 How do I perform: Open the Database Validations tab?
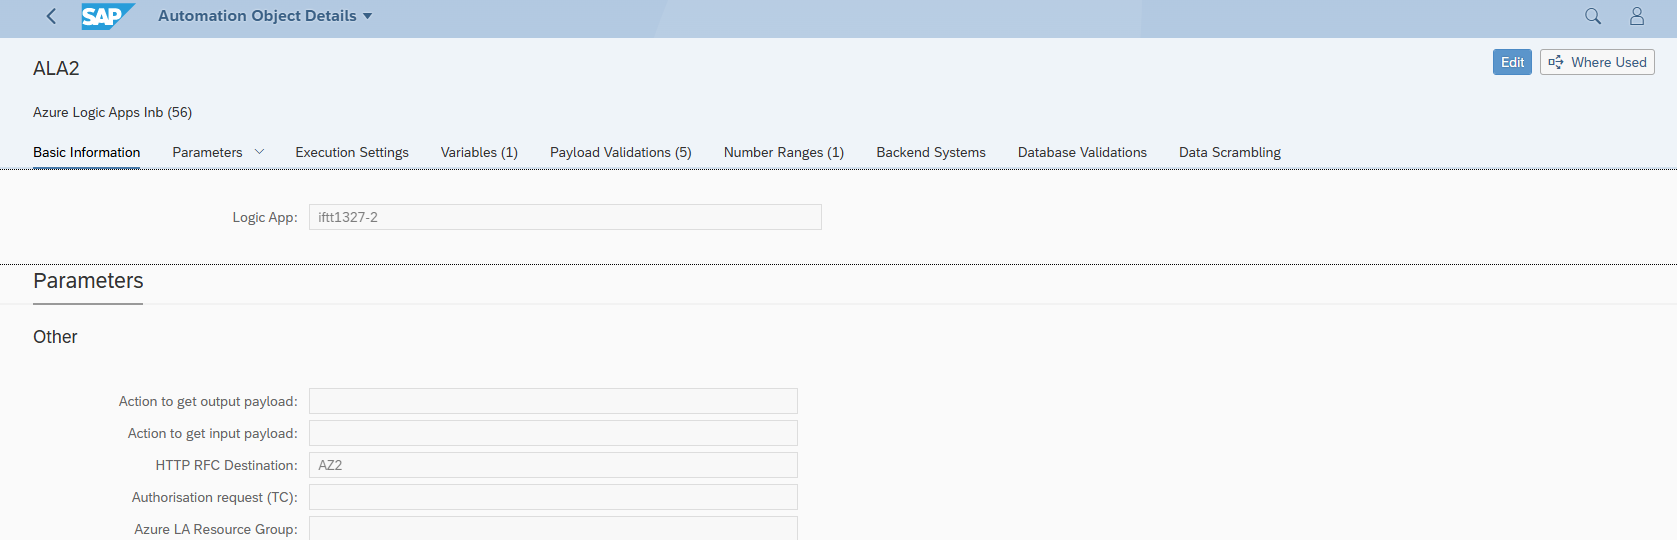tap(1082, 152)
